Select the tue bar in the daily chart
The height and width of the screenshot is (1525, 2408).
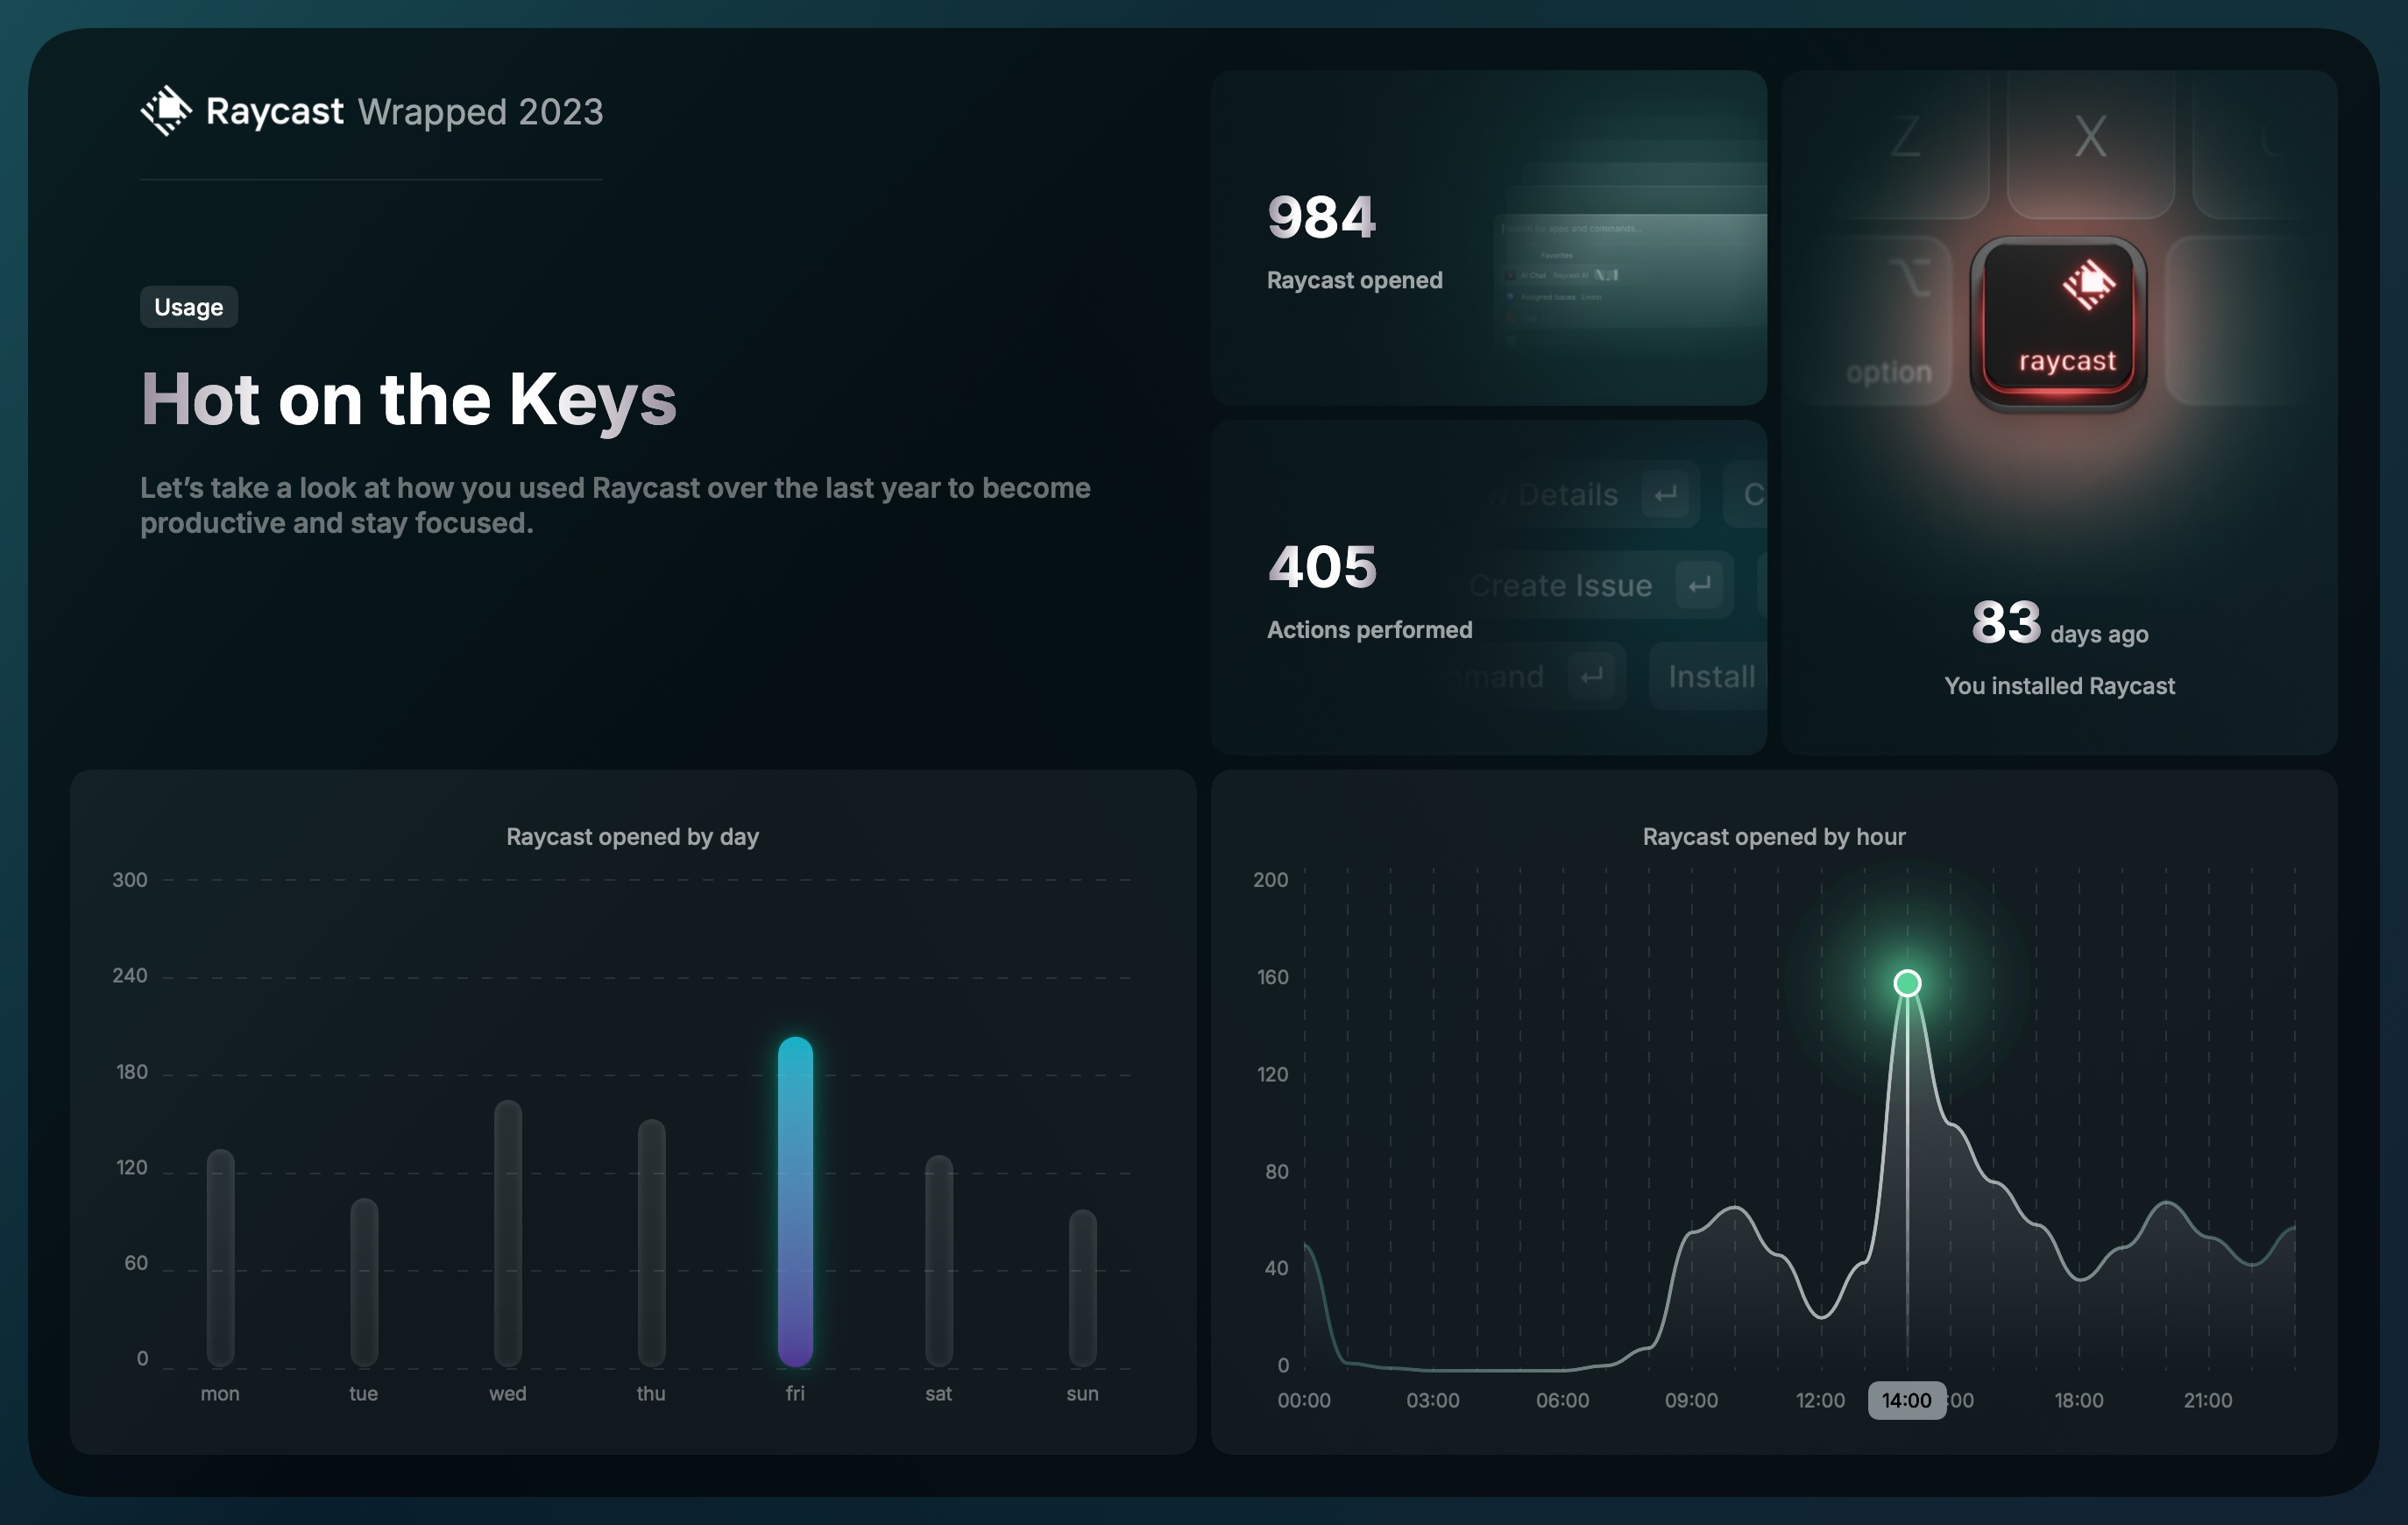[364, 1282]
